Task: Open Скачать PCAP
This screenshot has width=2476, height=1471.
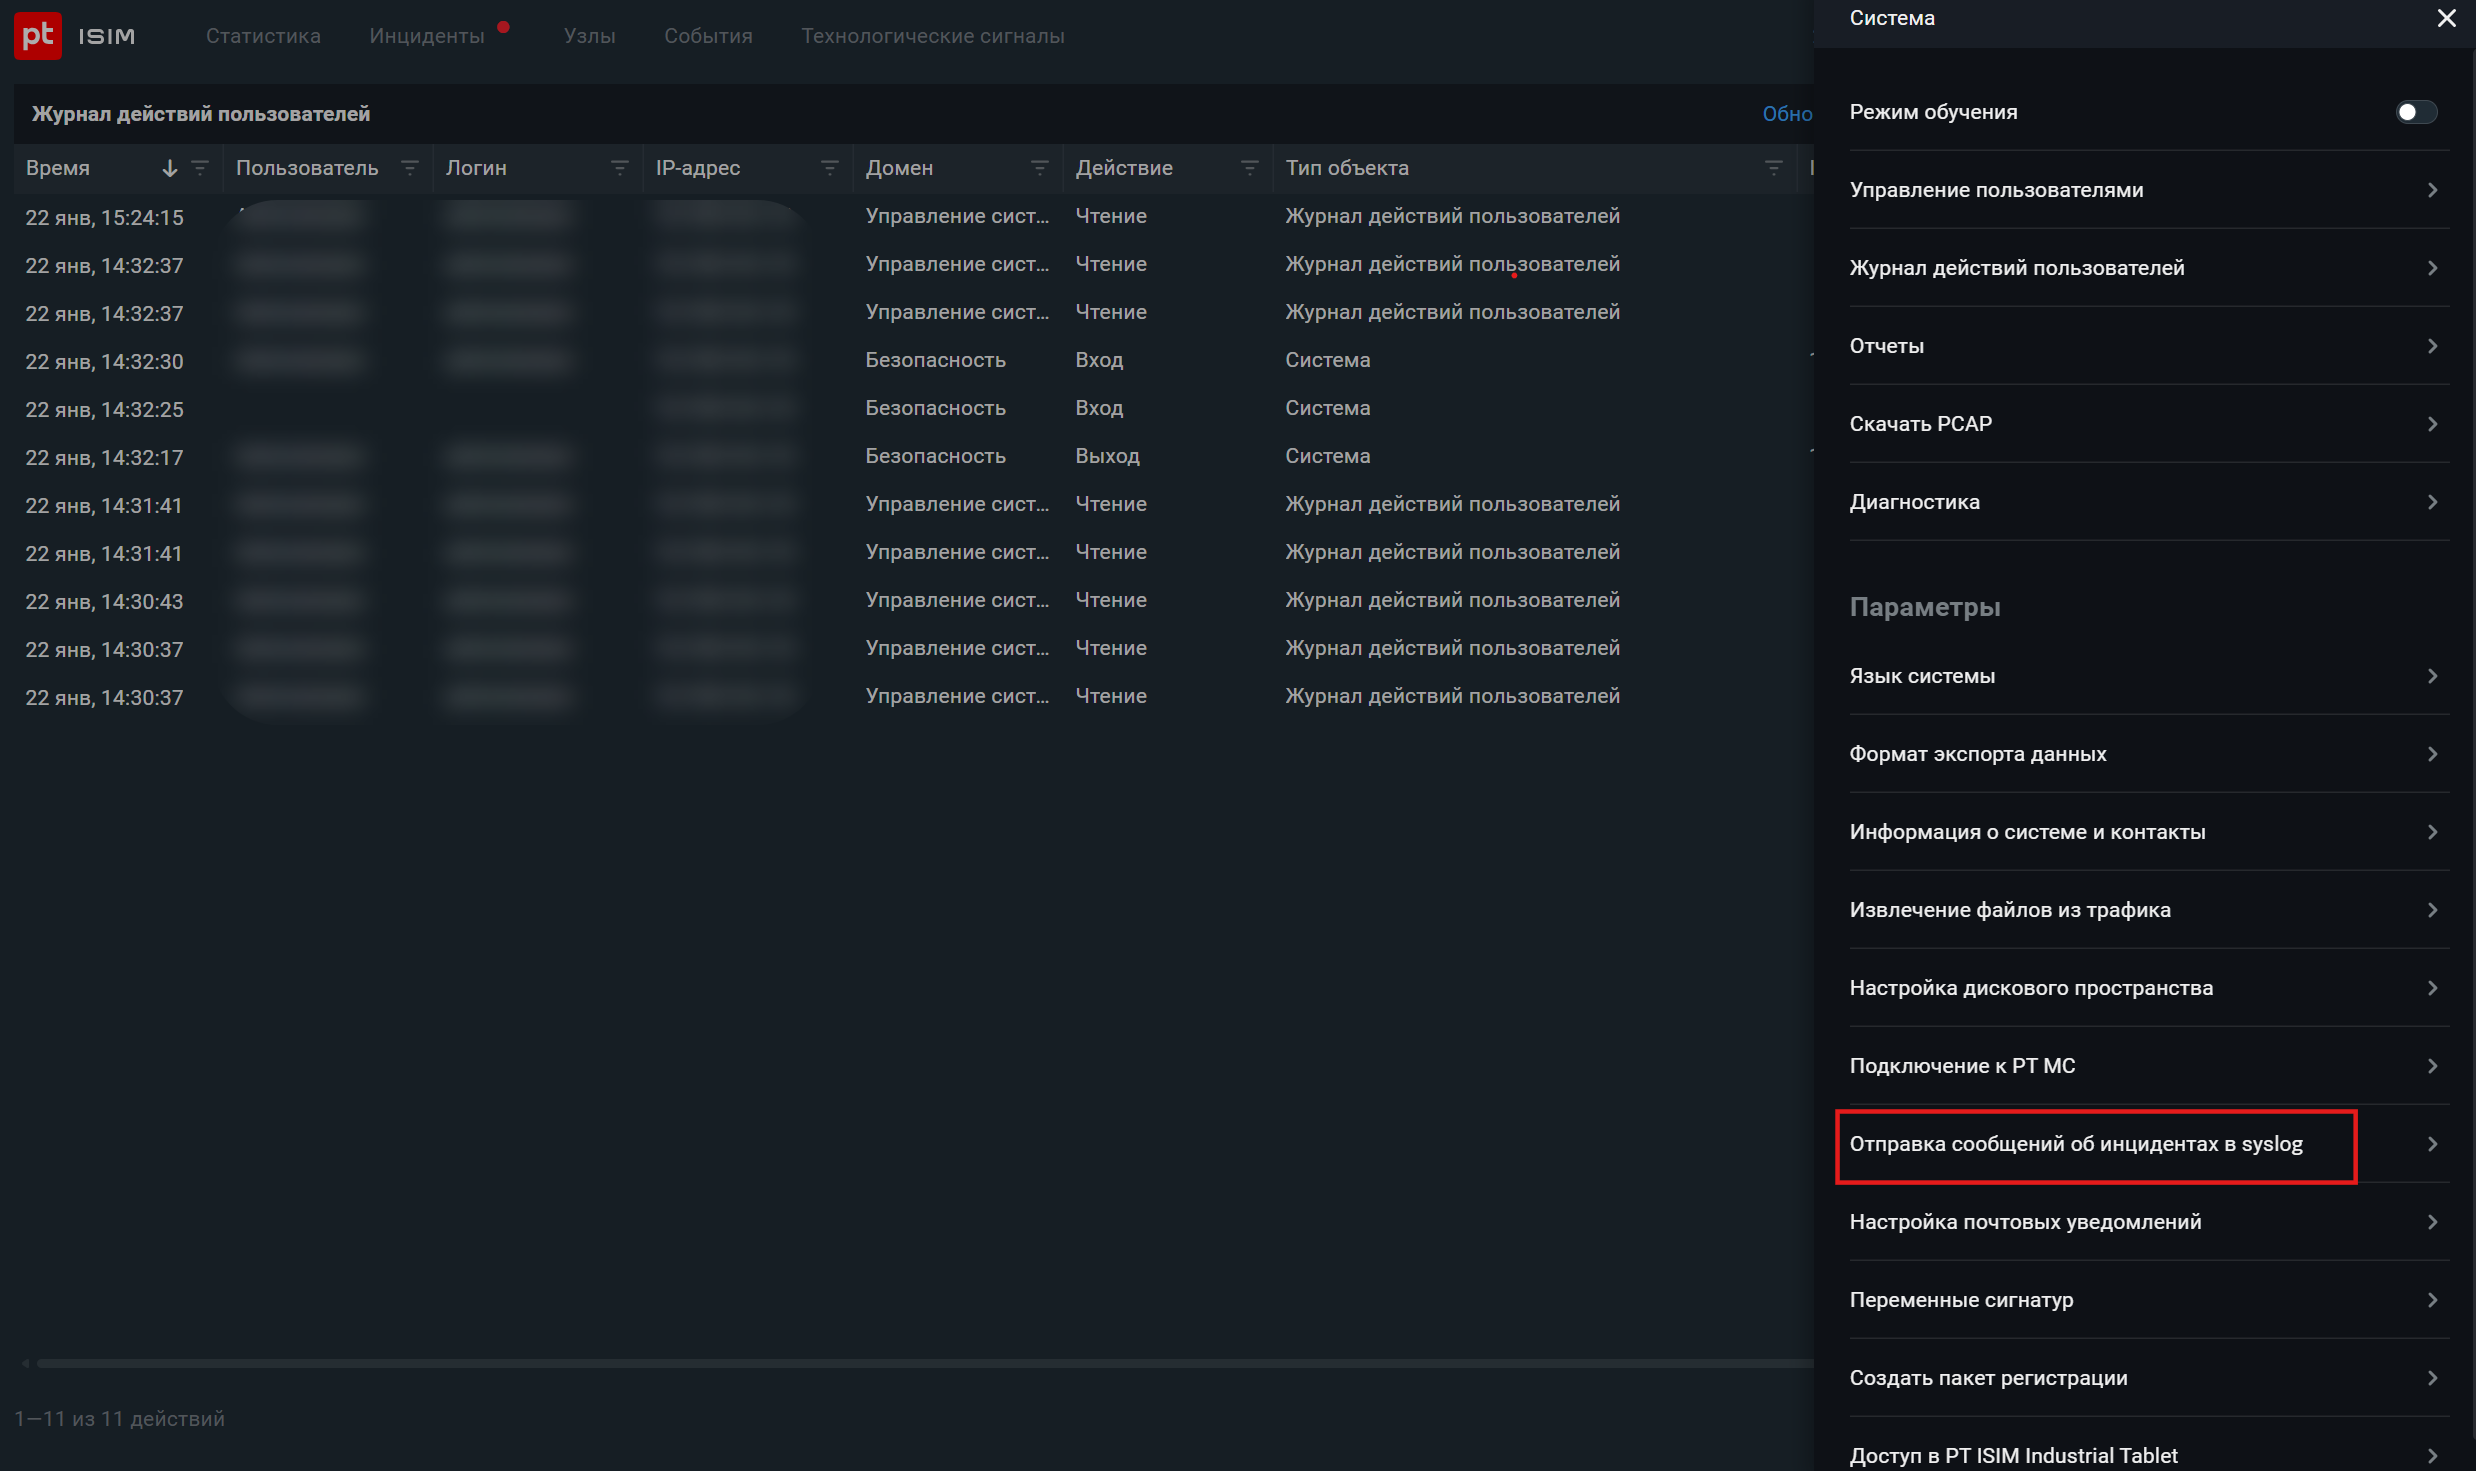Action: (x=2144, y=423)
